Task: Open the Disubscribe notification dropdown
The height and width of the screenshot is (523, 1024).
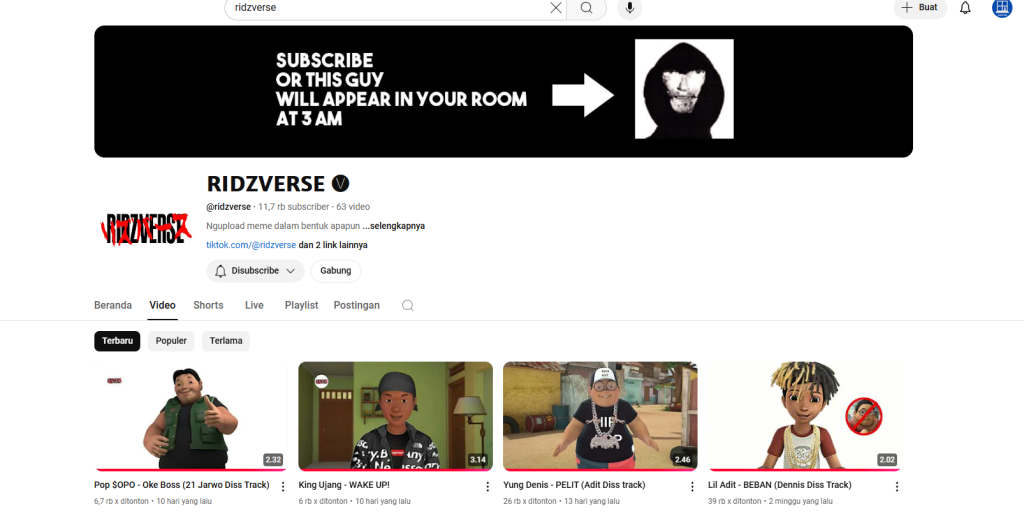Action: [x=255, y=271]
